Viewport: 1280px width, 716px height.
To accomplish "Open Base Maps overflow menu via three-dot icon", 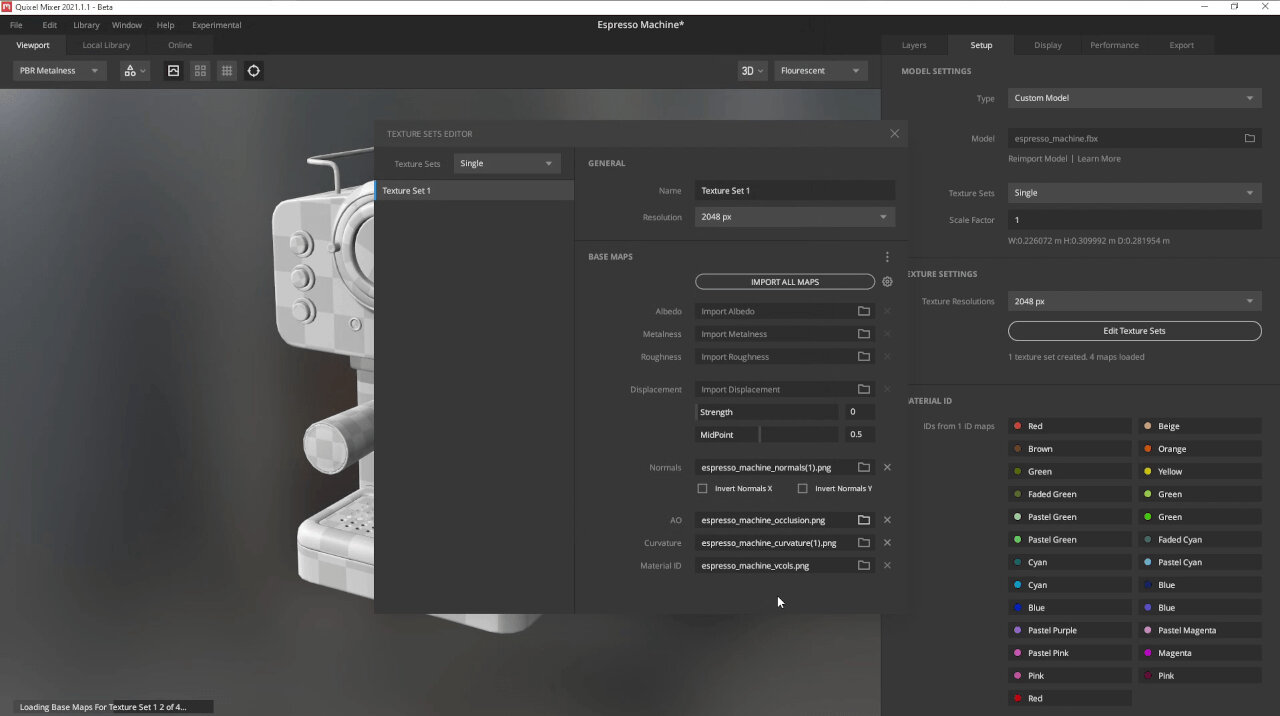I will click(887, 256).
